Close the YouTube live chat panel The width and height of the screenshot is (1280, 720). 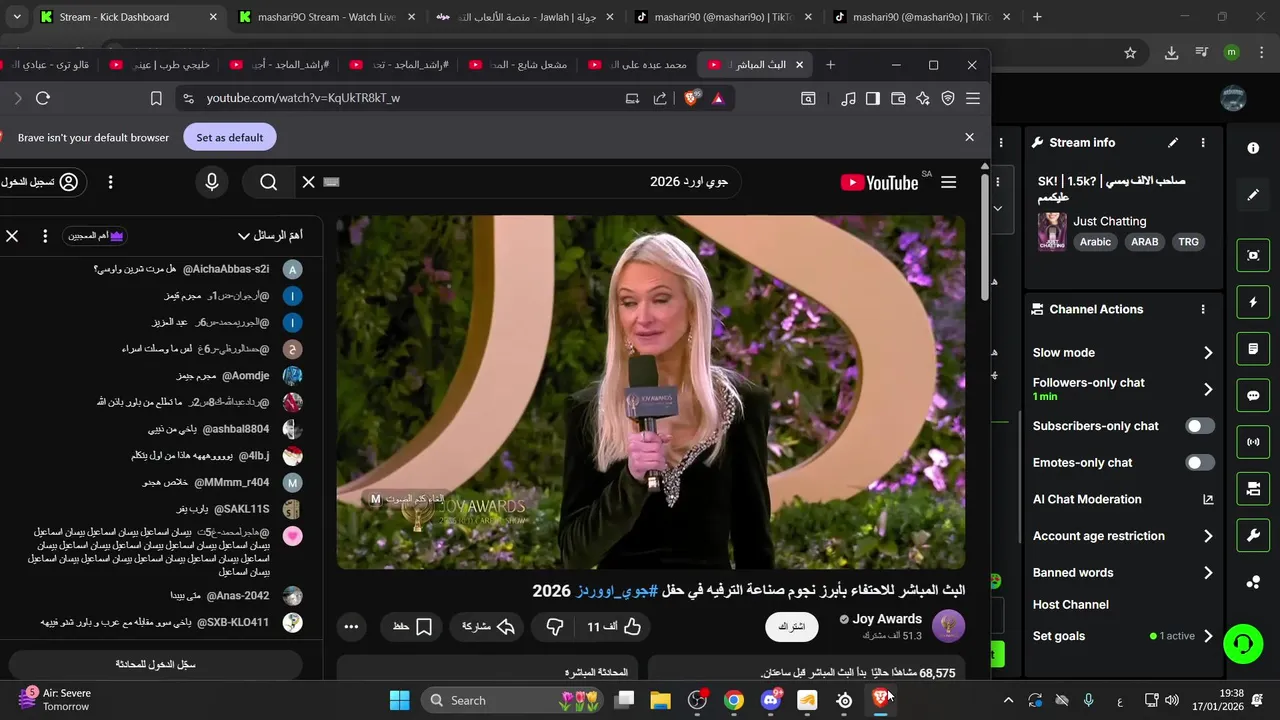click(12, 236)
